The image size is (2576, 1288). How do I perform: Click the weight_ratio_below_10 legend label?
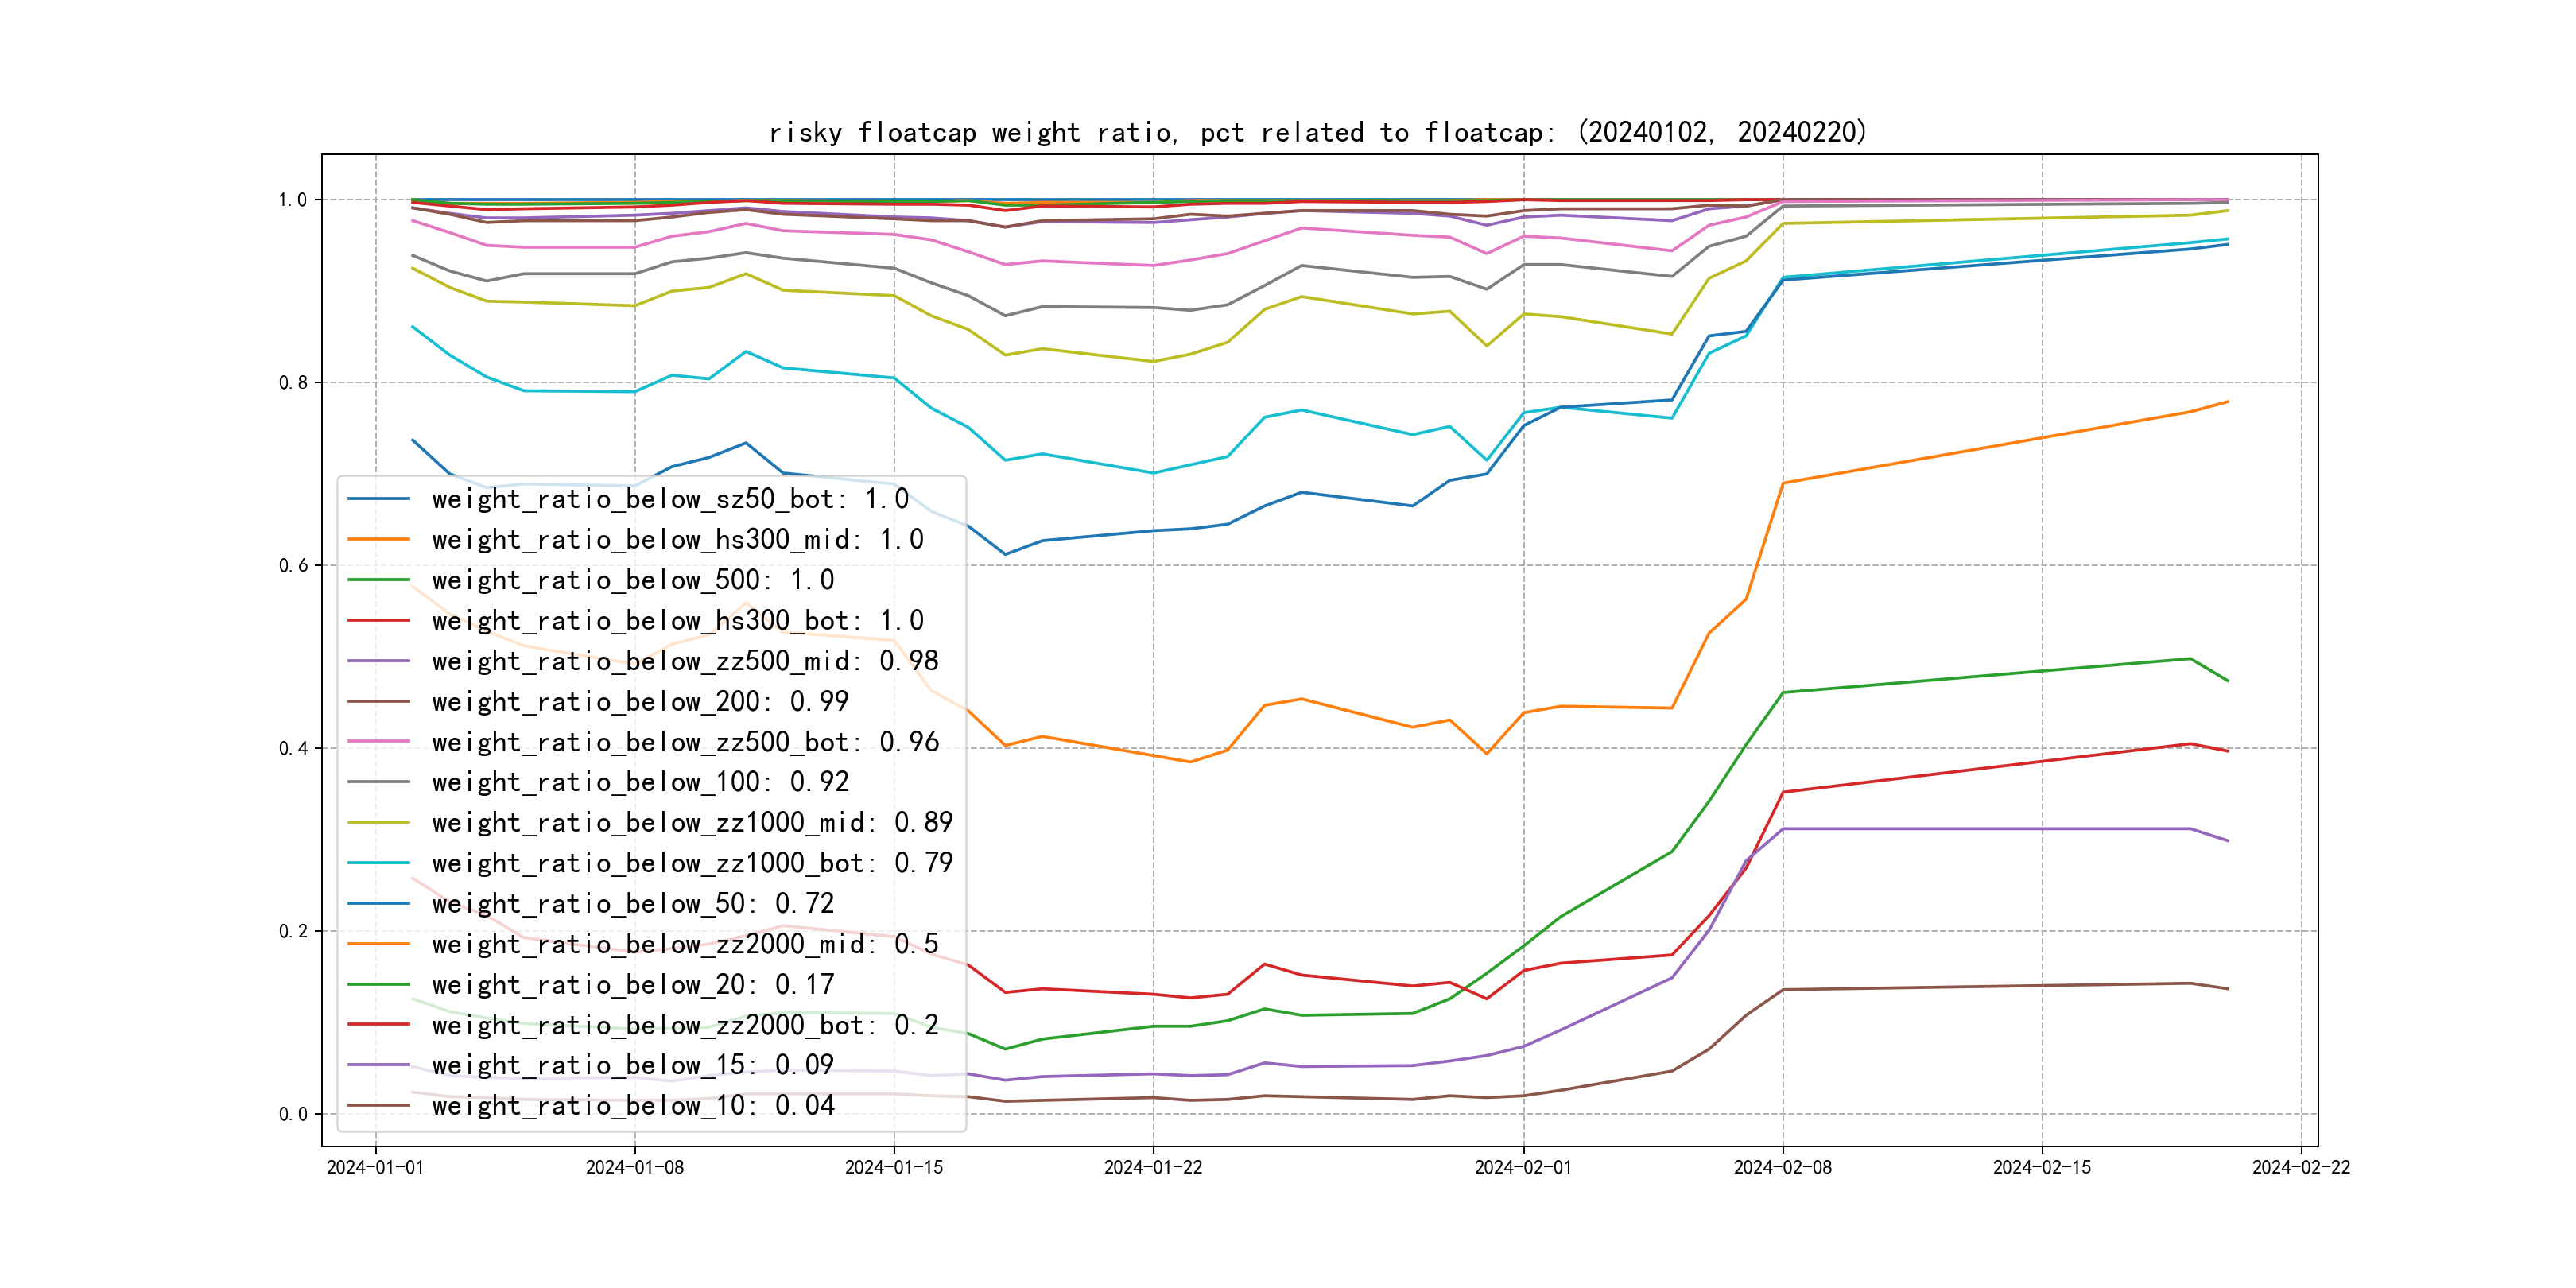click(632, 1106)
